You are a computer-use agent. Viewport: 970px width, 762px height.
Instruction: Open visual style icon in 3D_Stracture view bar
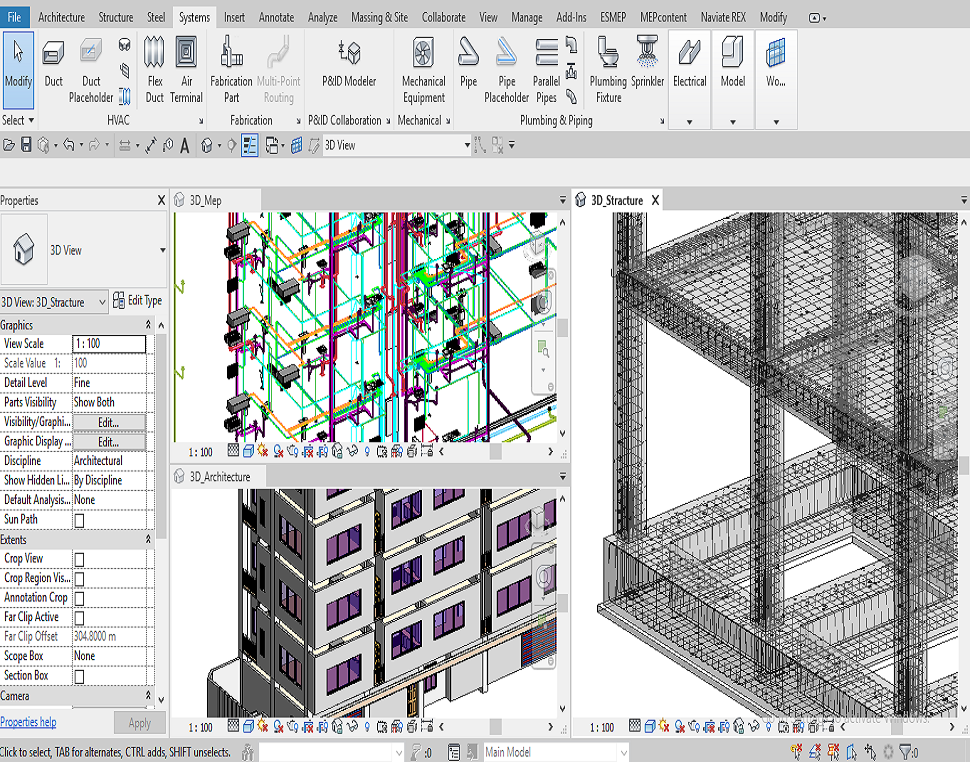(650, 726)
